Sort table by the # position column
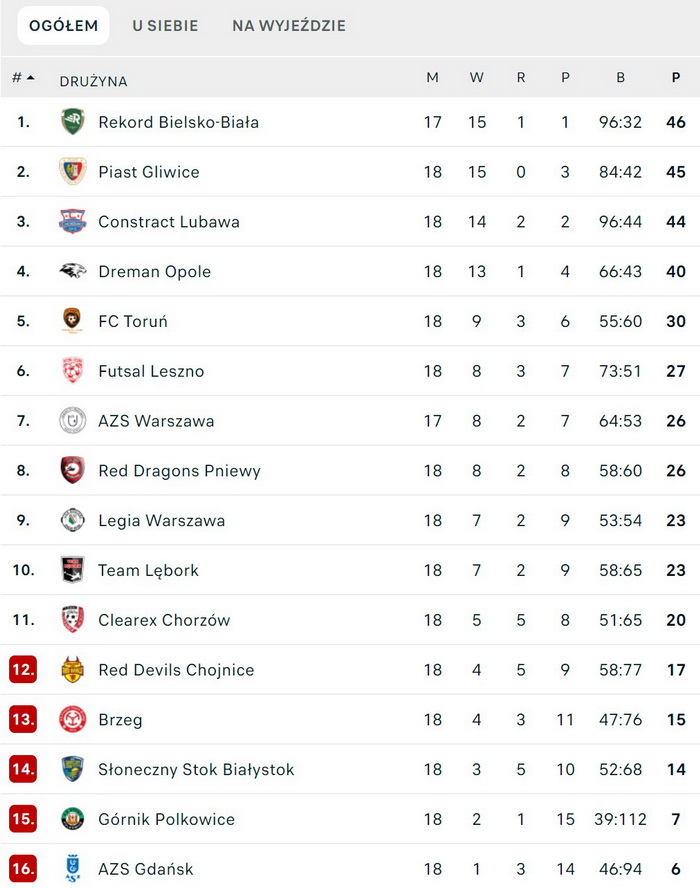700x888 pixels. (23, 78)
